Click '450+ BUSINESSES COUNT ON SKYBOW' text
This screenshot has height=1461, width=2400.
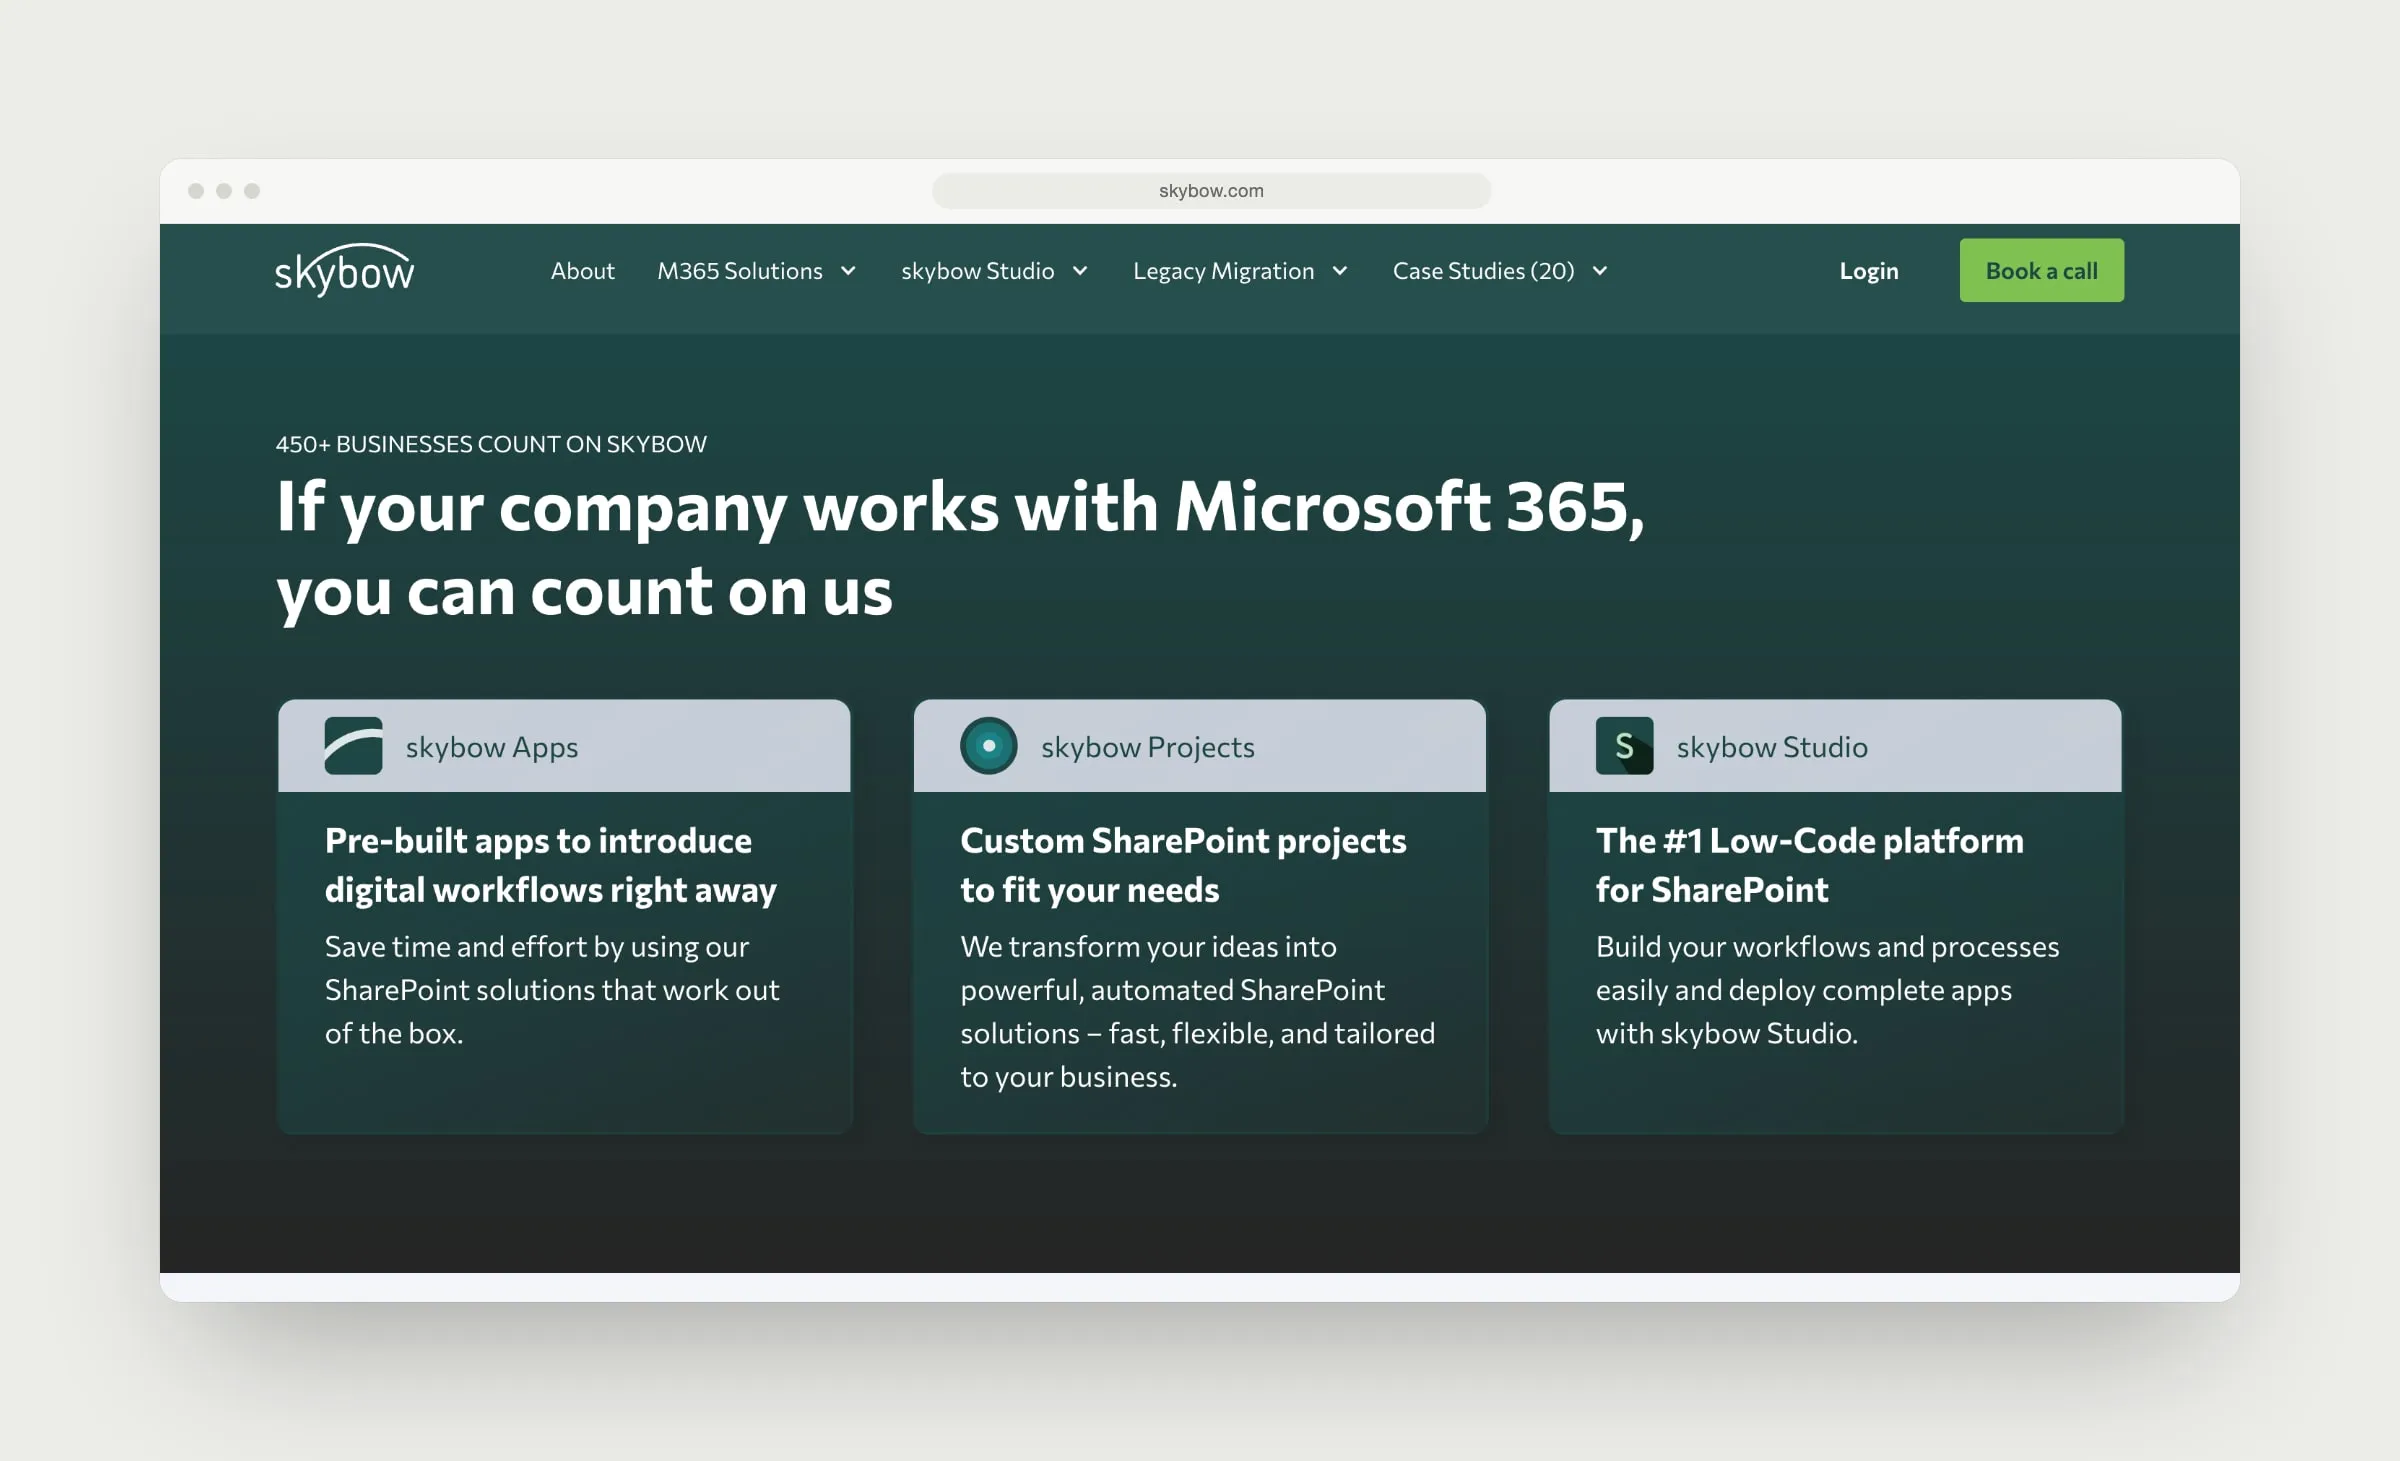(491, 444)
